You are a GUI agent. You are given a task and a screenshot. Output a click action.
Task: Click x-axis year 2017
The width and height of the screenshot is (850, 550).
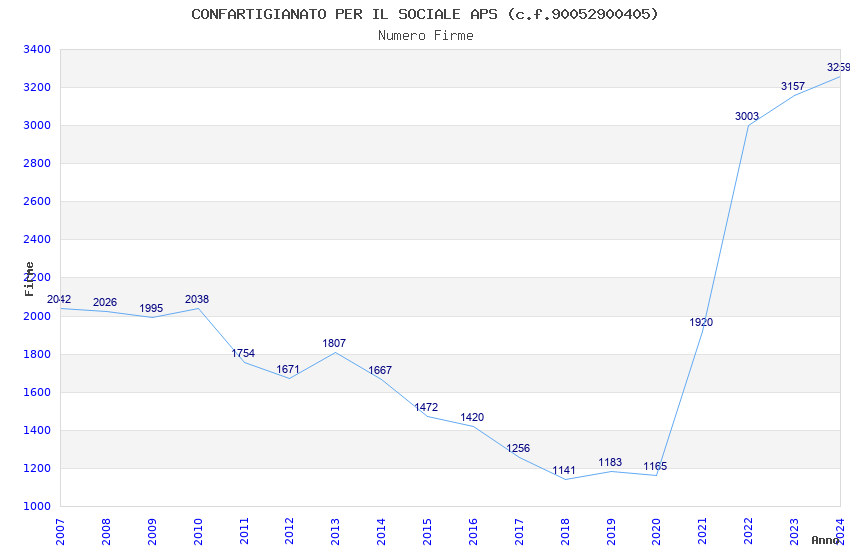pos(519,532)
